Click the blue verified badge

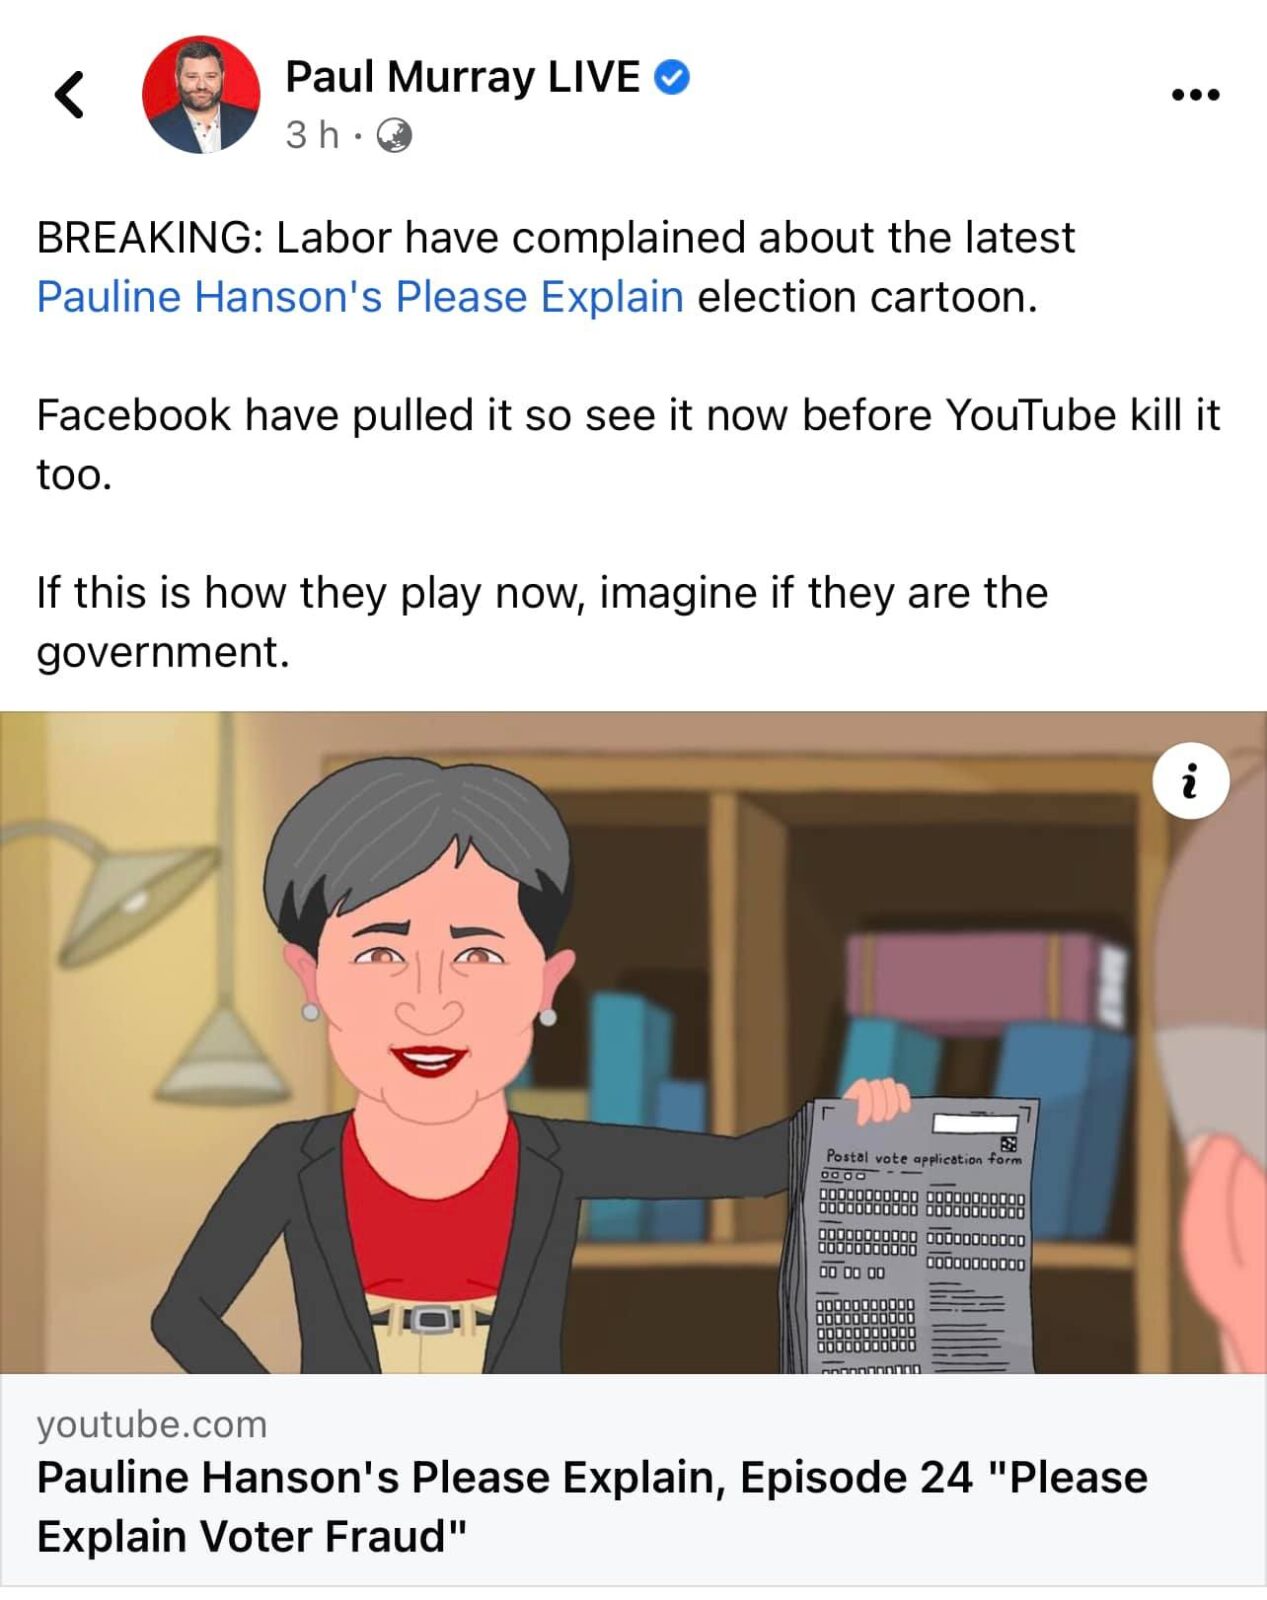(672, 77)
